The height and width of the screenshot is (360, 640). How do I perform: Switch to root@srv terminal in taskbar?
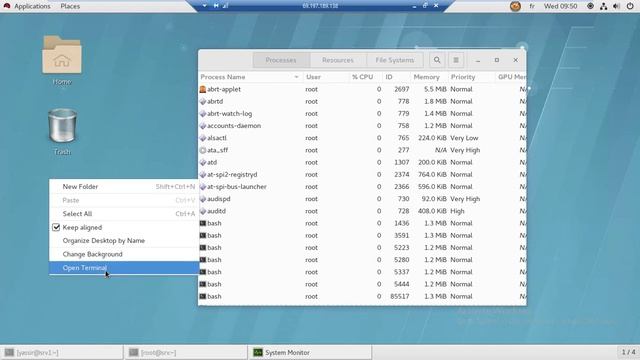(185, 352)
